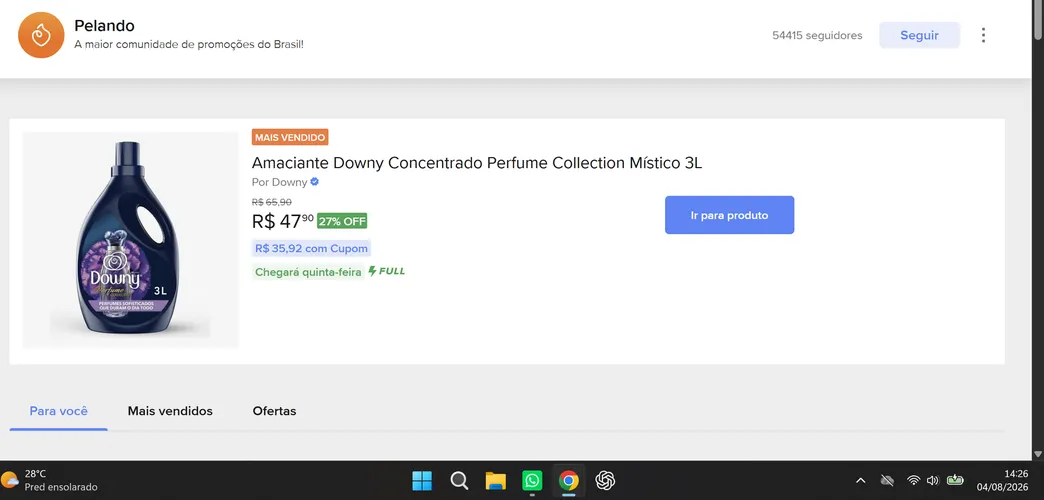
Task: Click the battery status icon
Action: pyautogui.click(x=955, y=479)
